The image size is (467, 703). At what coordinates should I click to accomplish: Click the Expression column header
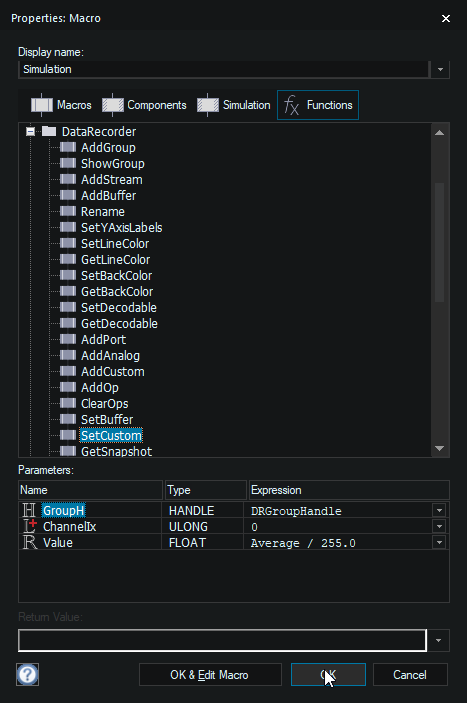click(x=349, y=490)
